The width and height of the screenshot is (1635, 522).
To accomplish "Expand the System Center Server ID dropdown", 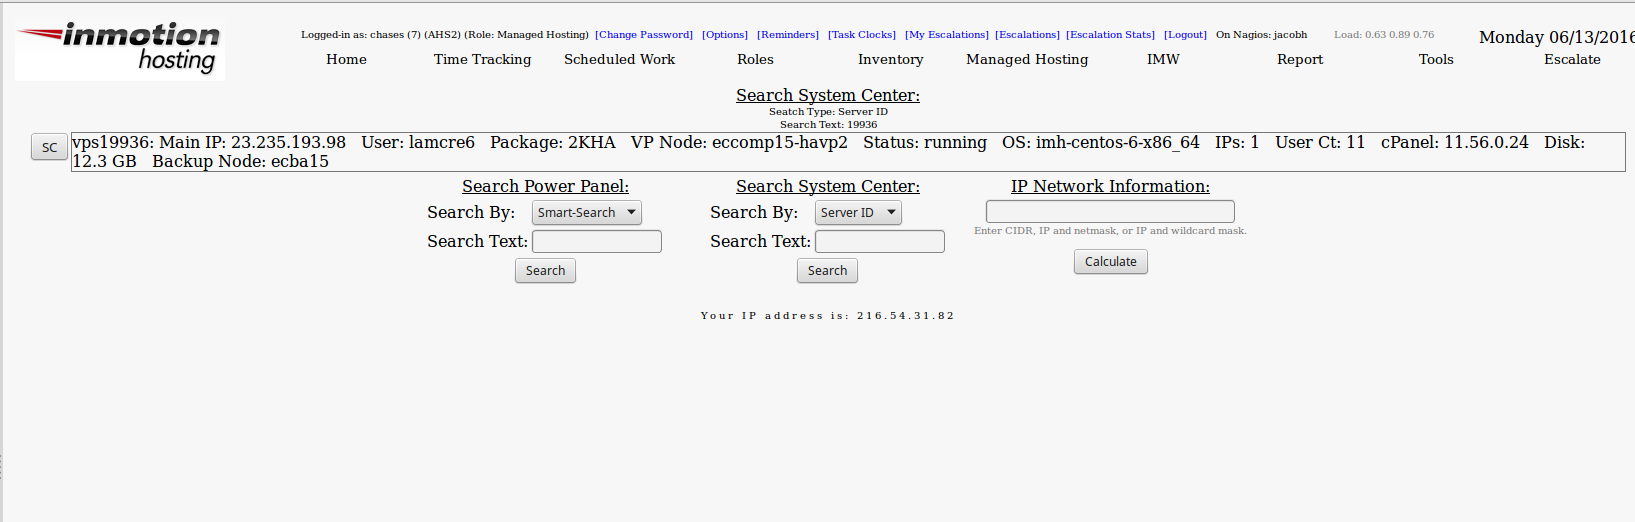I will click(858, 213).
